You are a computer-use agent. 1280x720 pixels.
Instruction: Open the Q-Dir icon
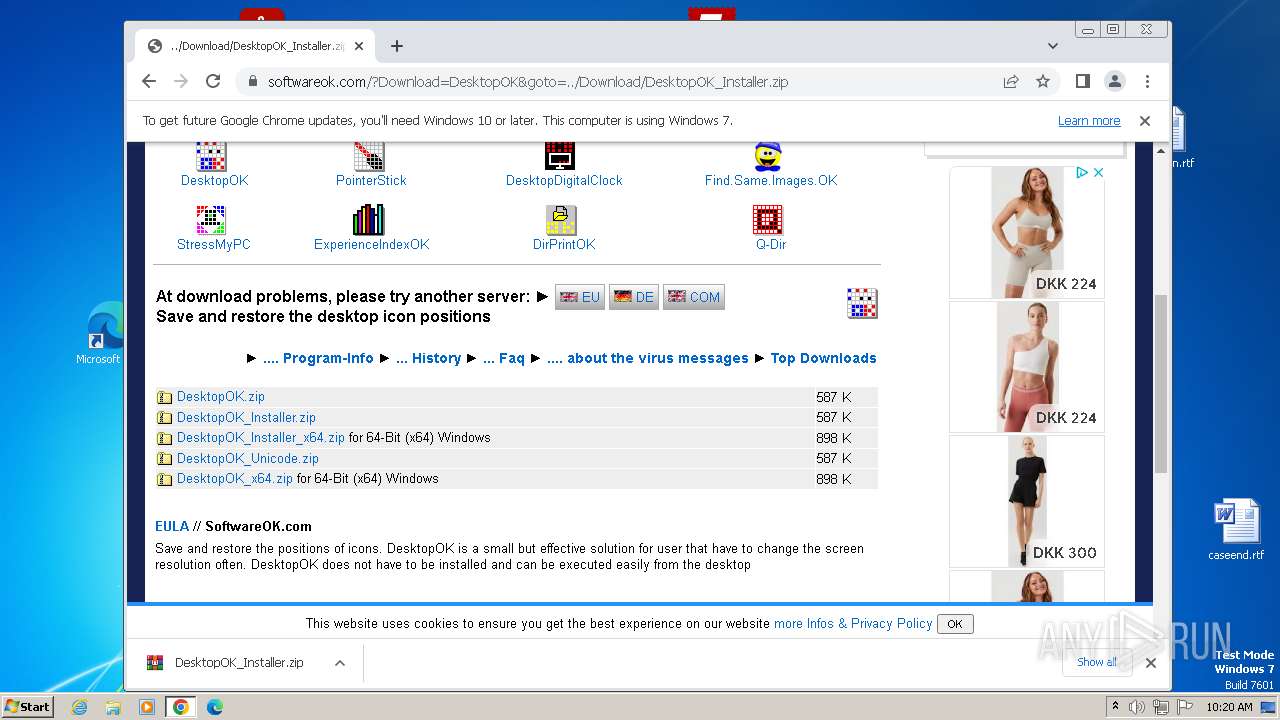[x=768, y=220]
